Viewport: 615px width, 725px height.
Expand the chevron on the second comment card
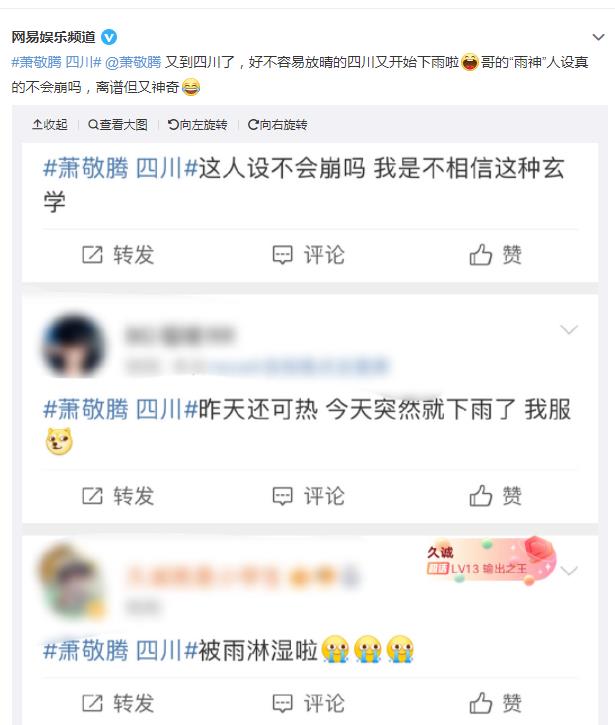[569, 330]
